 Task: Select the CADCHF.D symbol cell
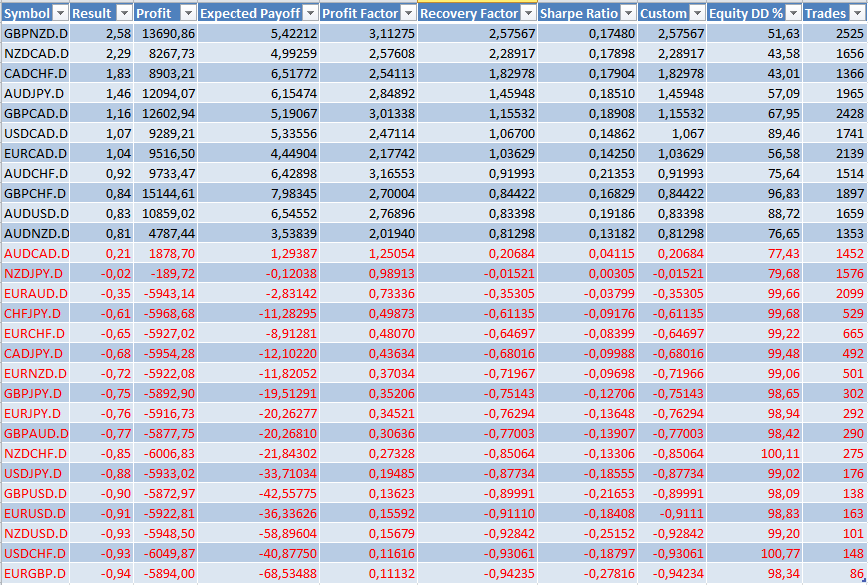[x=35, y=74]
